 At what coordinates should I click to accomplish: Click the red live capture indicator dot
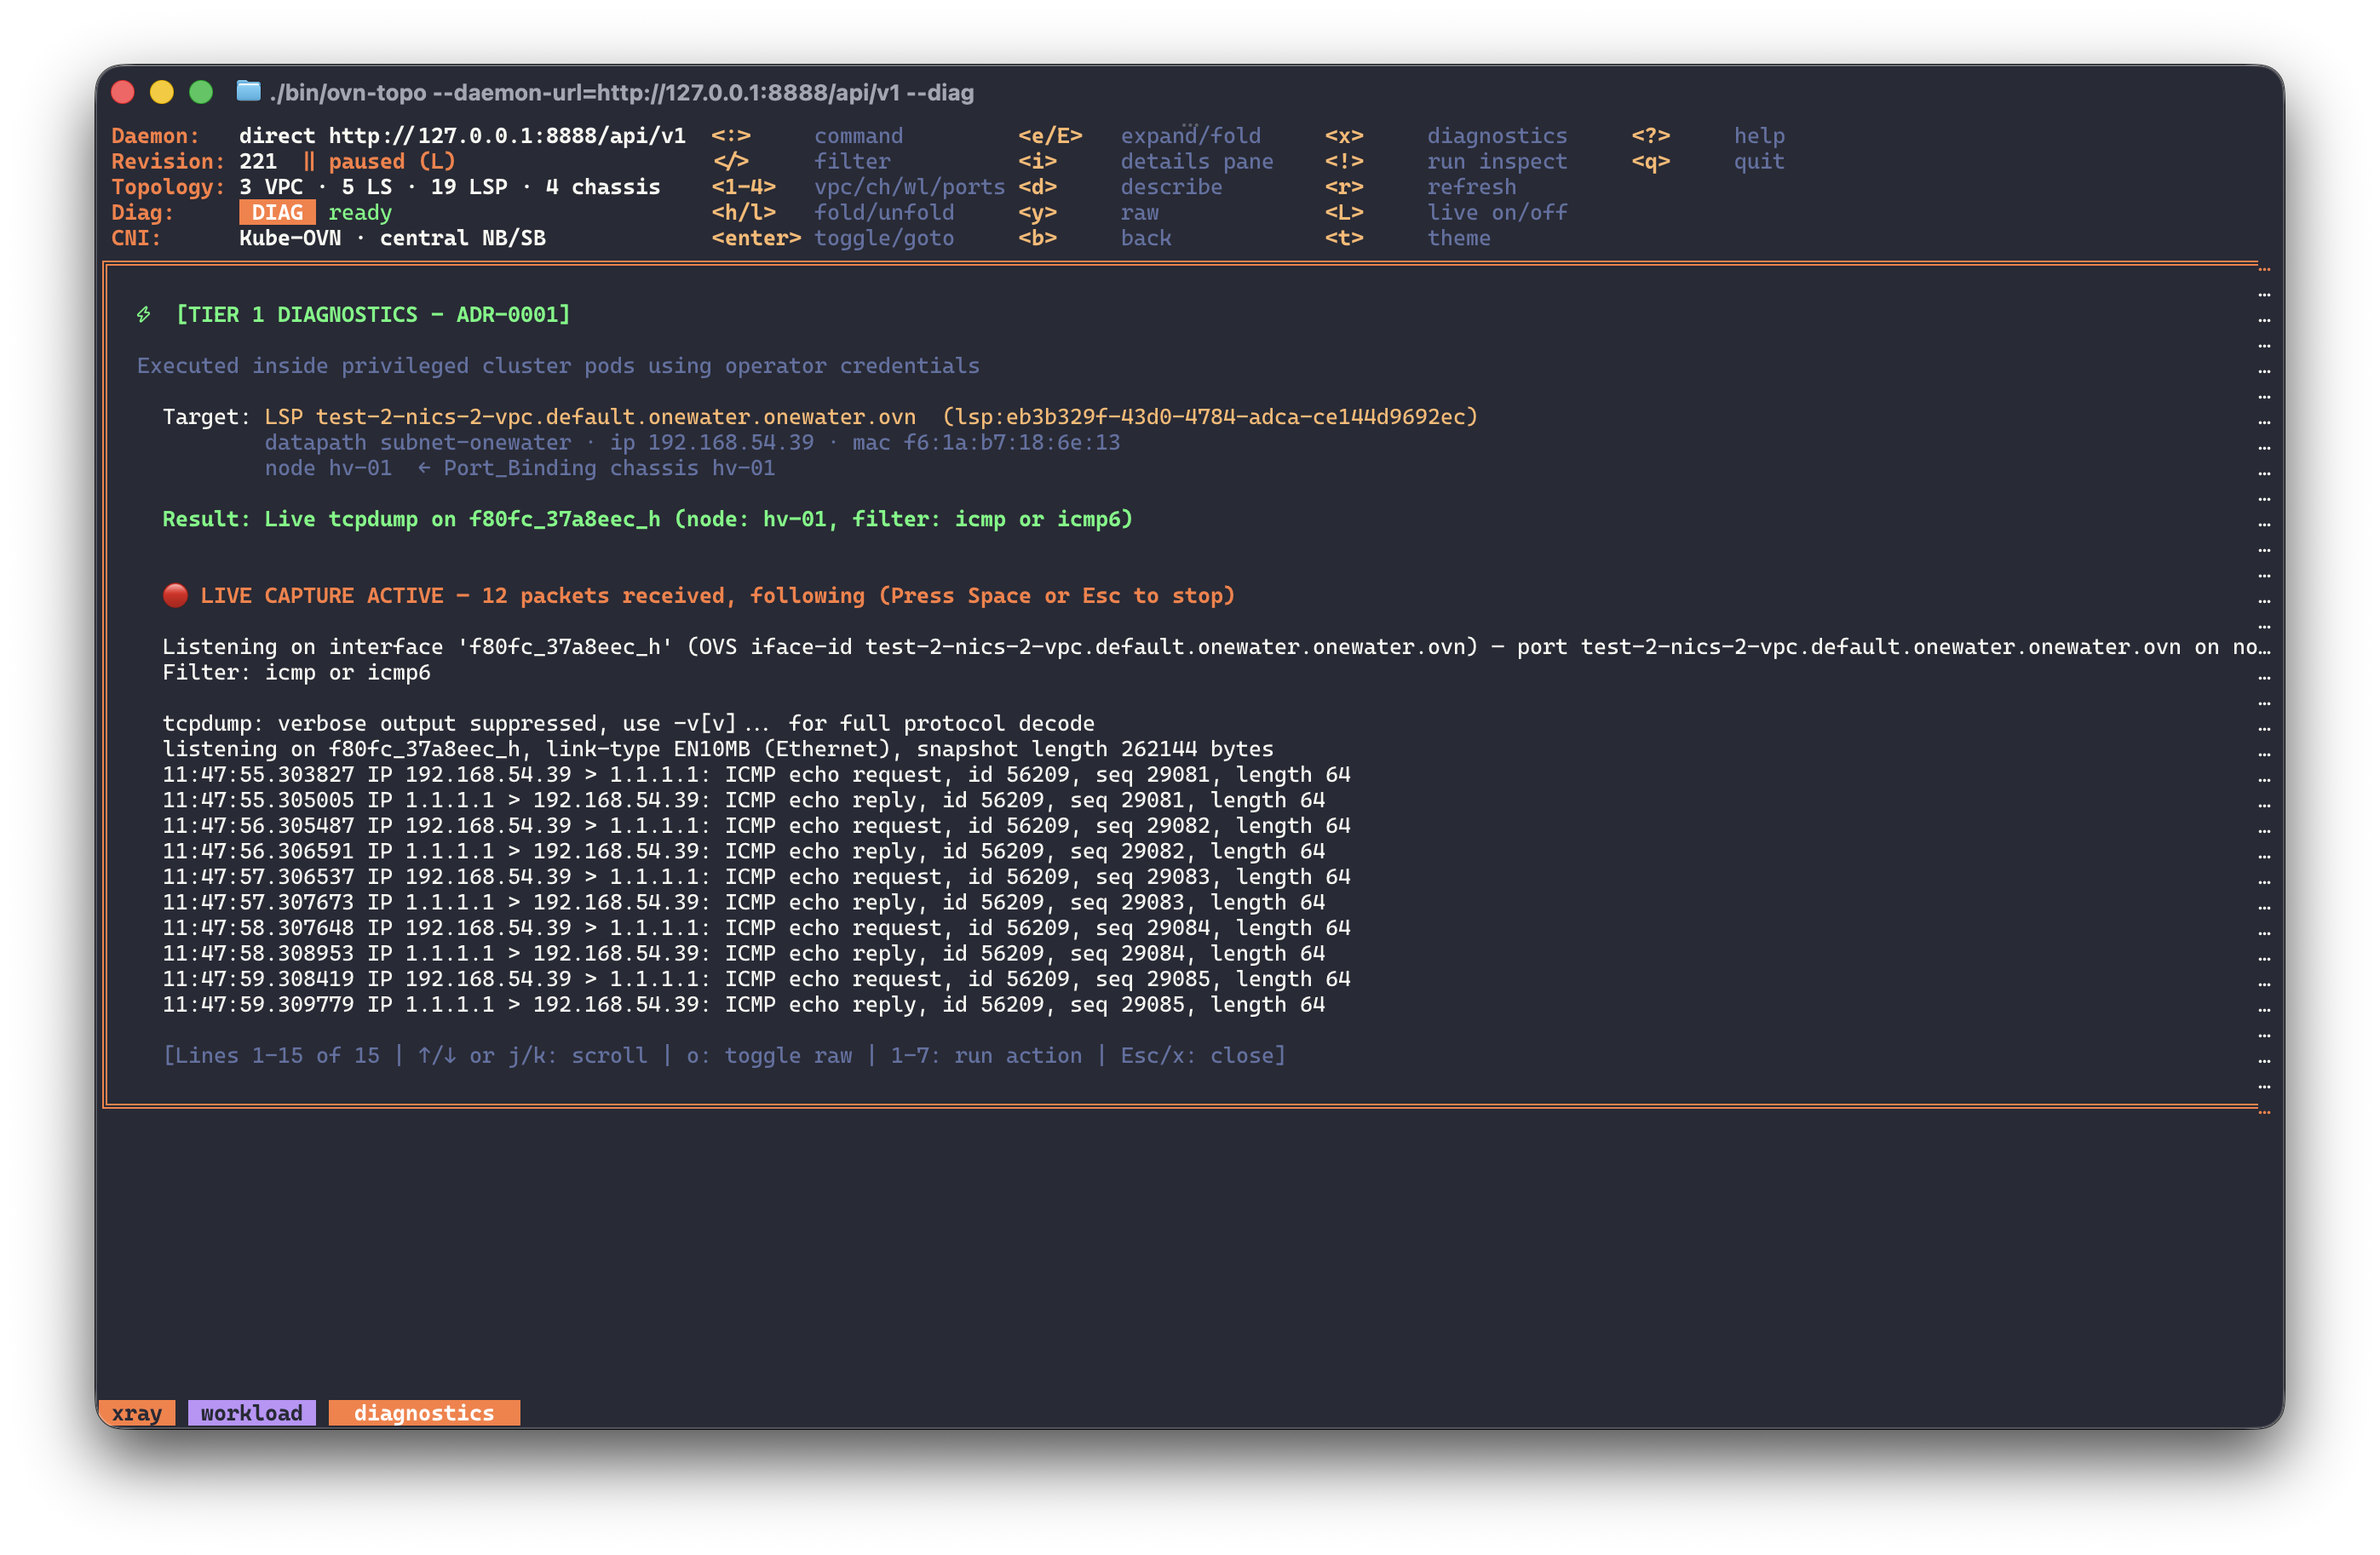175,596
